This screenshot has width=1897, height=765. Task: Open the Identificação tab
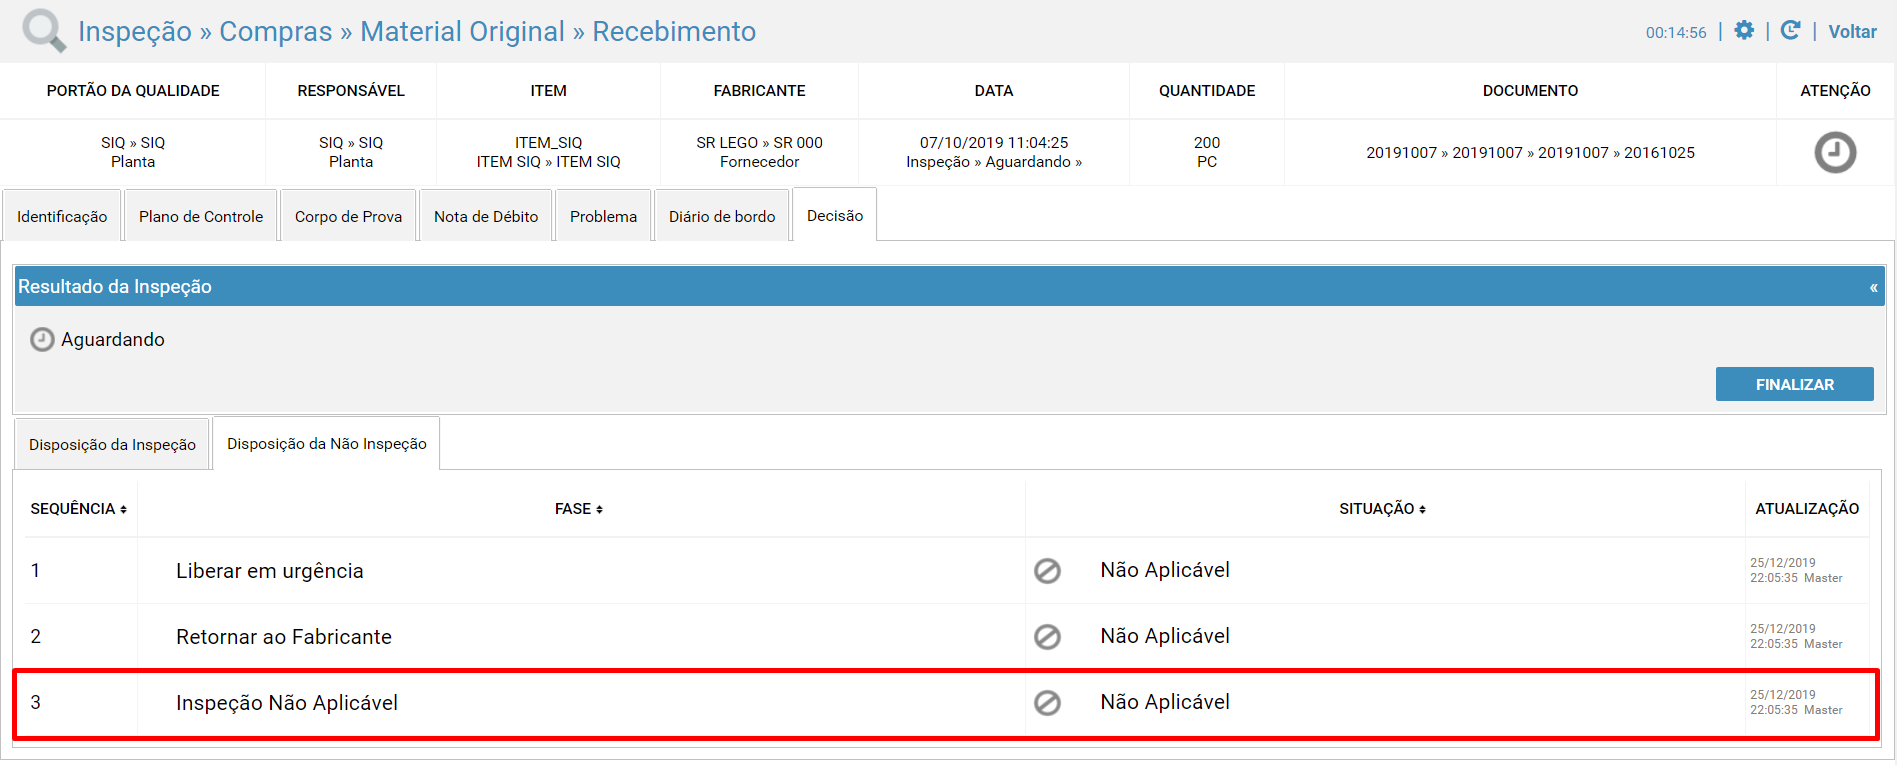tap(62, 216)
